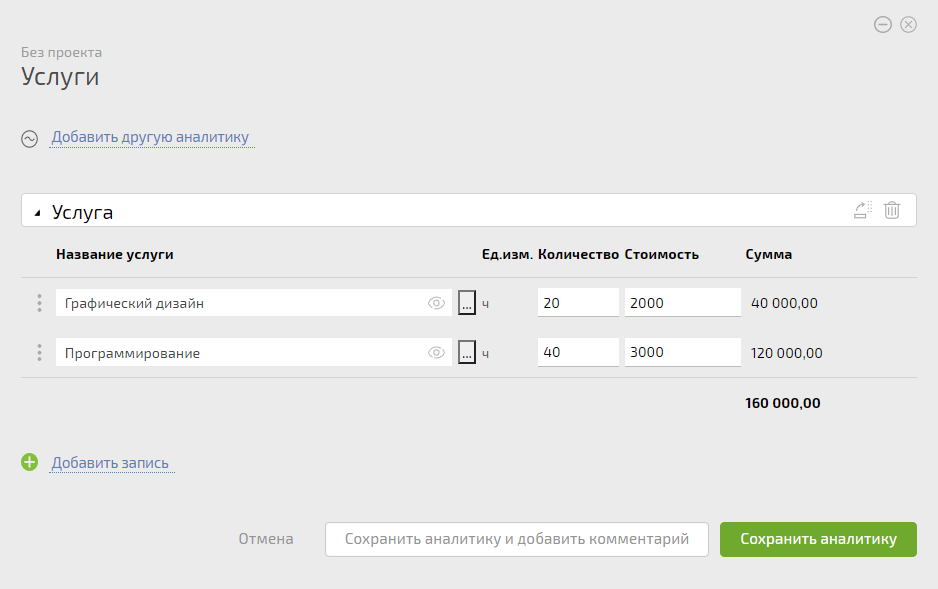The height and width of the screenshot is (589, 938).
Task: Click the trash icon in Услуга header
Action: point(892,210)
